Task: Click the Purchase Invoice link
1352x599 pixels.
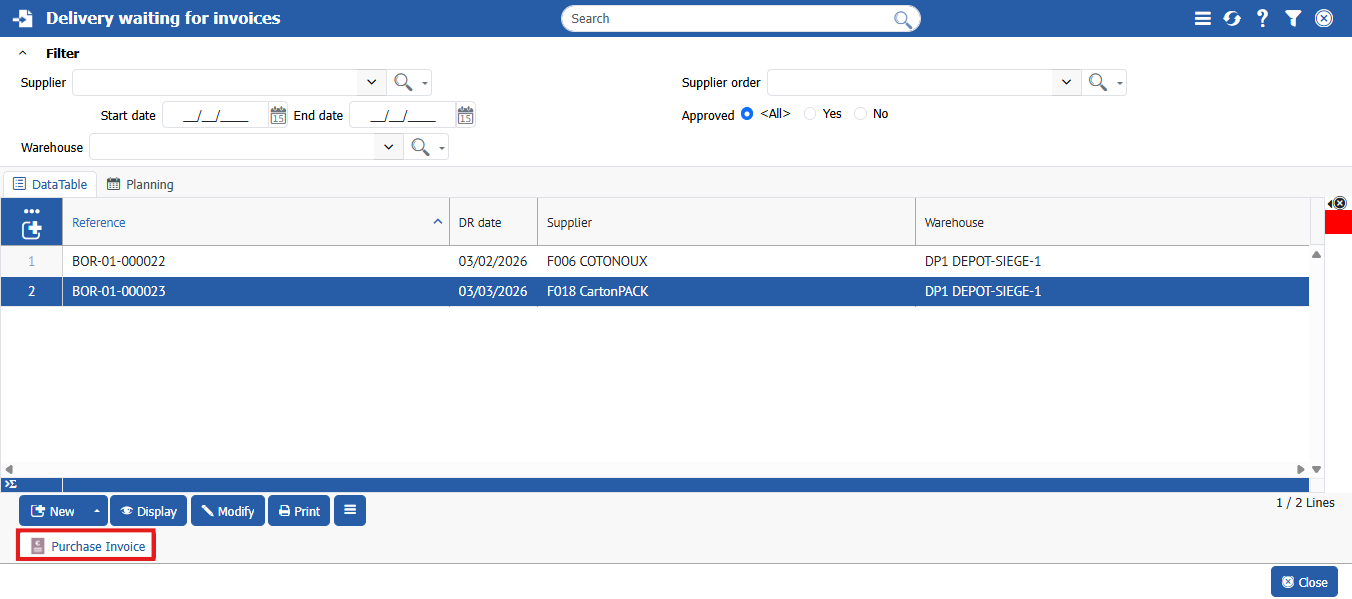Action: [x=98, y=546]
